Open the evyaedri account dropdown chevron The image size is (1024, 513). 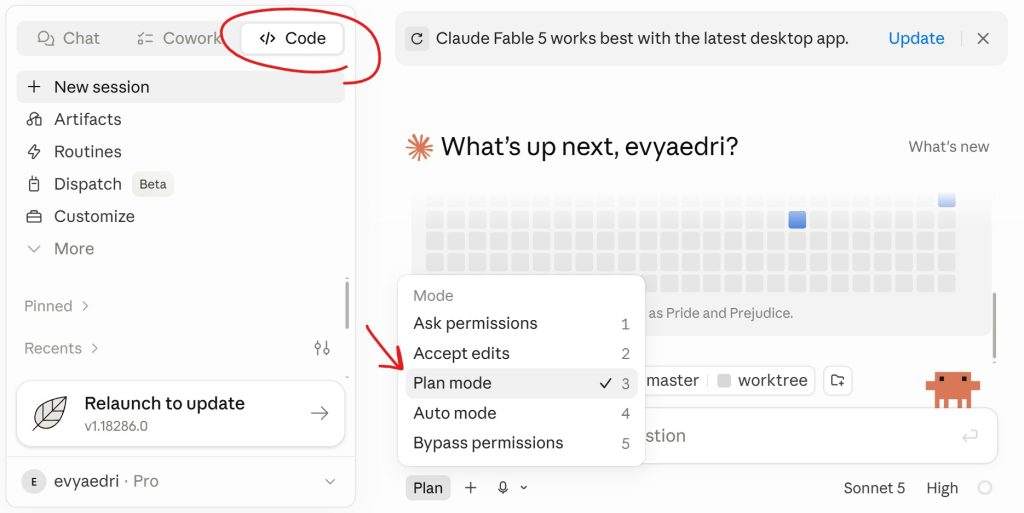click(330, 482)
